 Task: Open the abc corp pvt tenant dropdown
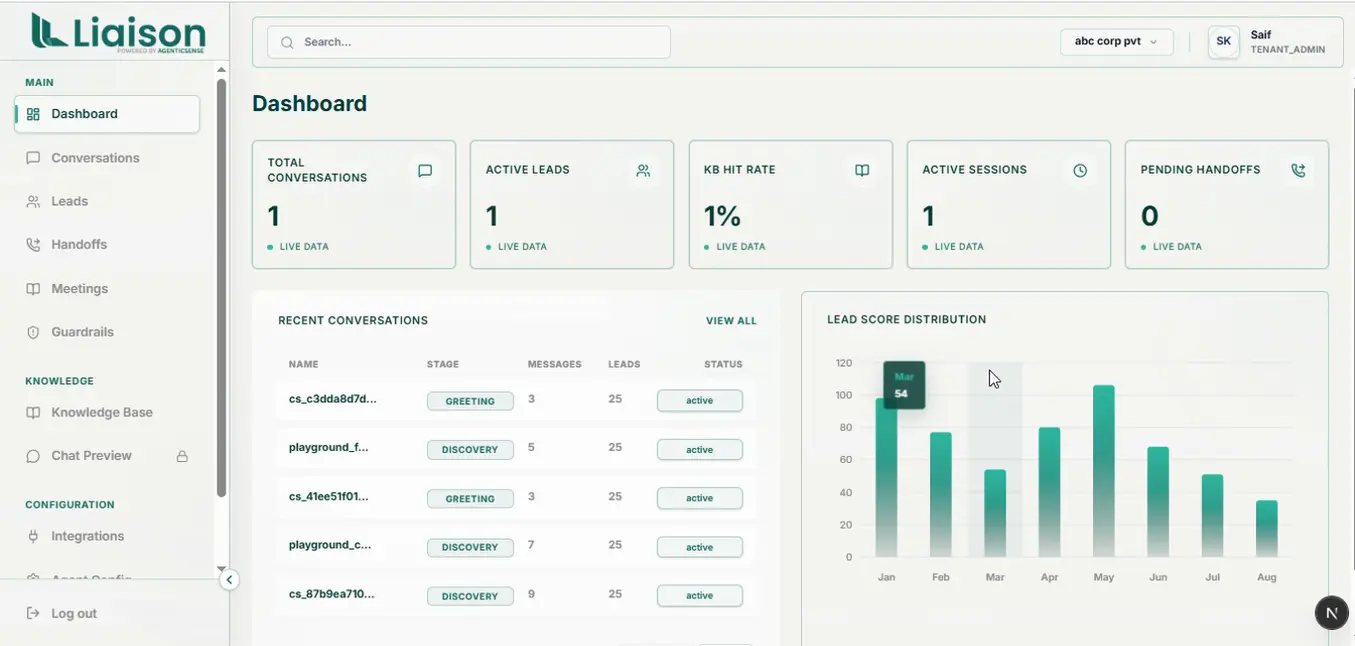[1116, 42]
